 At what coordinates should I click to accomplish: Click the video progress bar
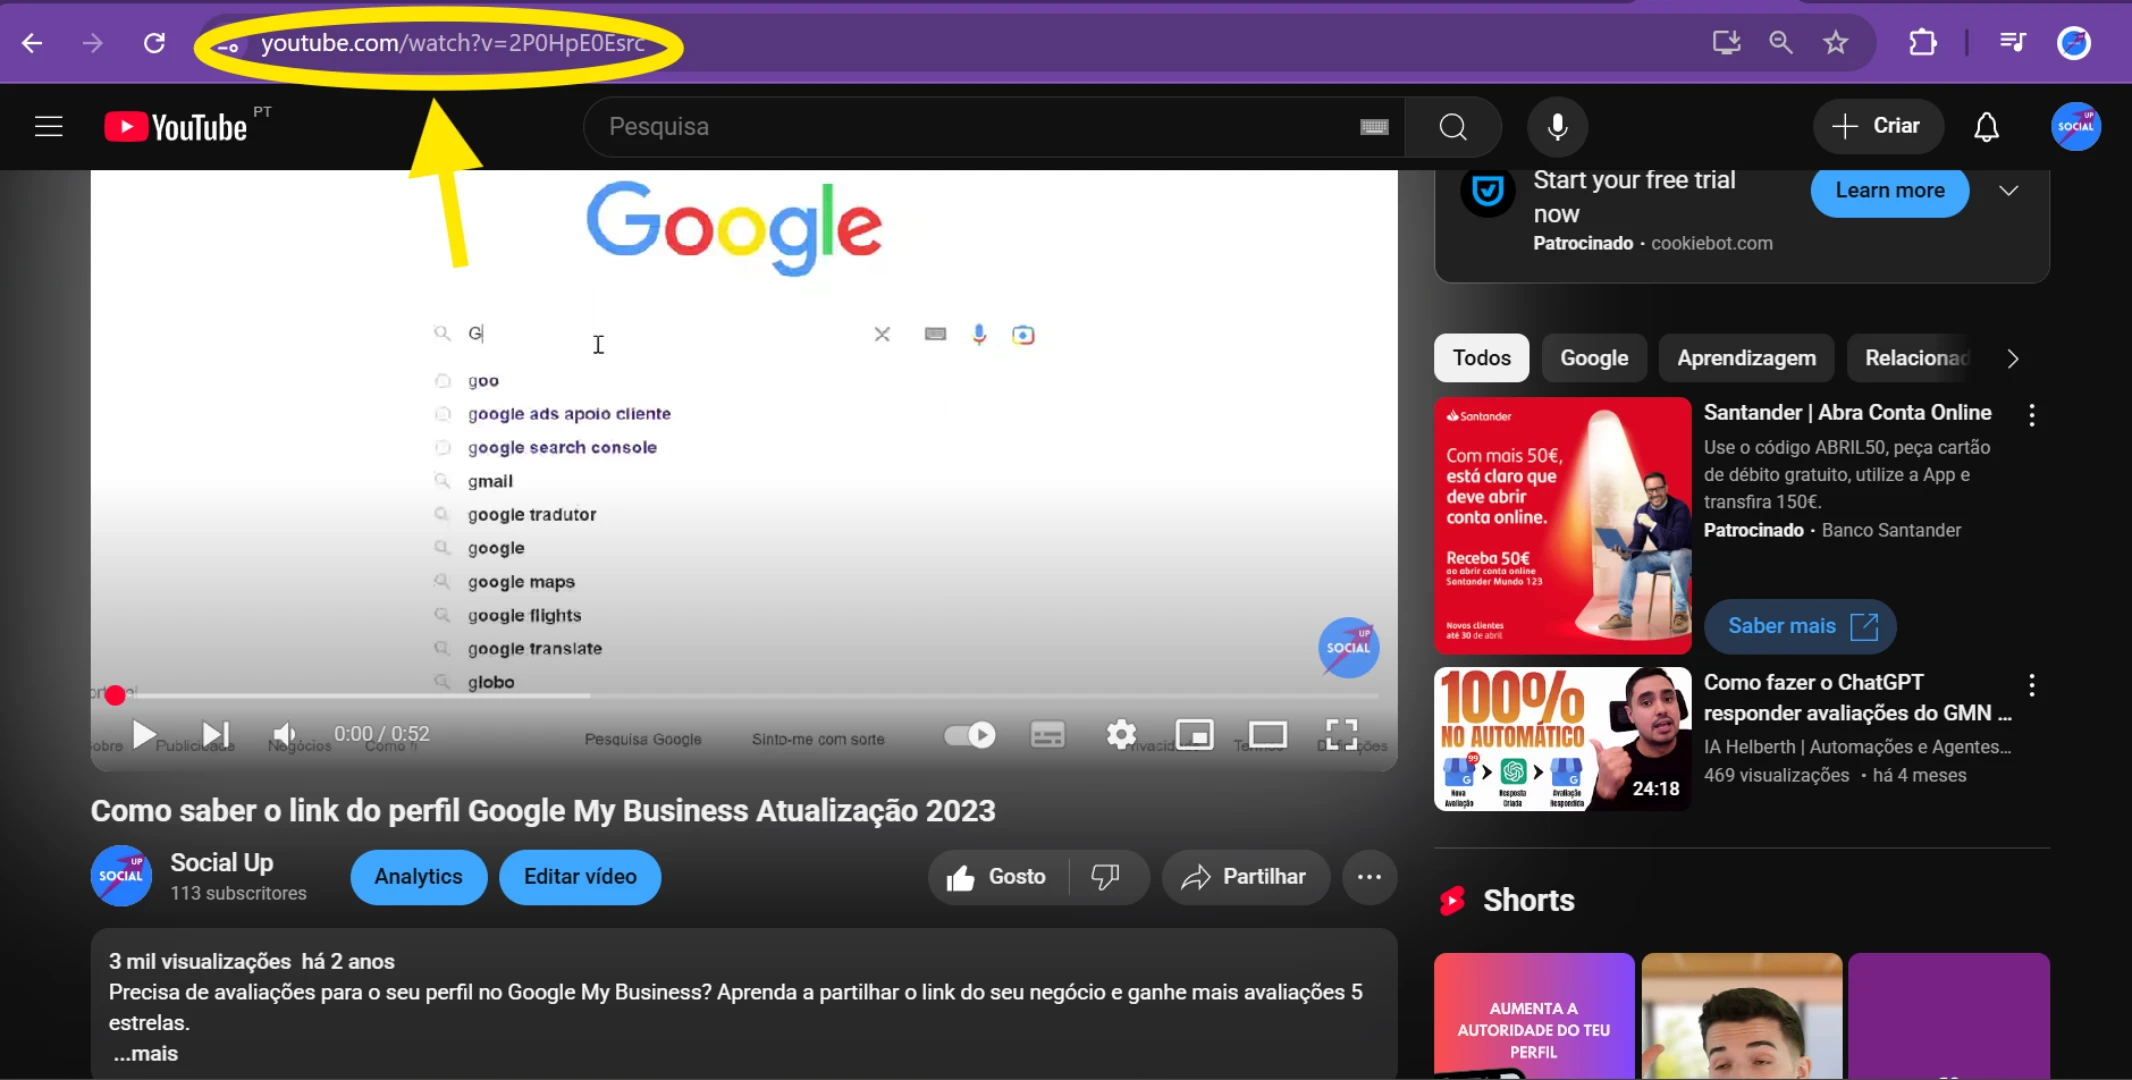(744, 695)
